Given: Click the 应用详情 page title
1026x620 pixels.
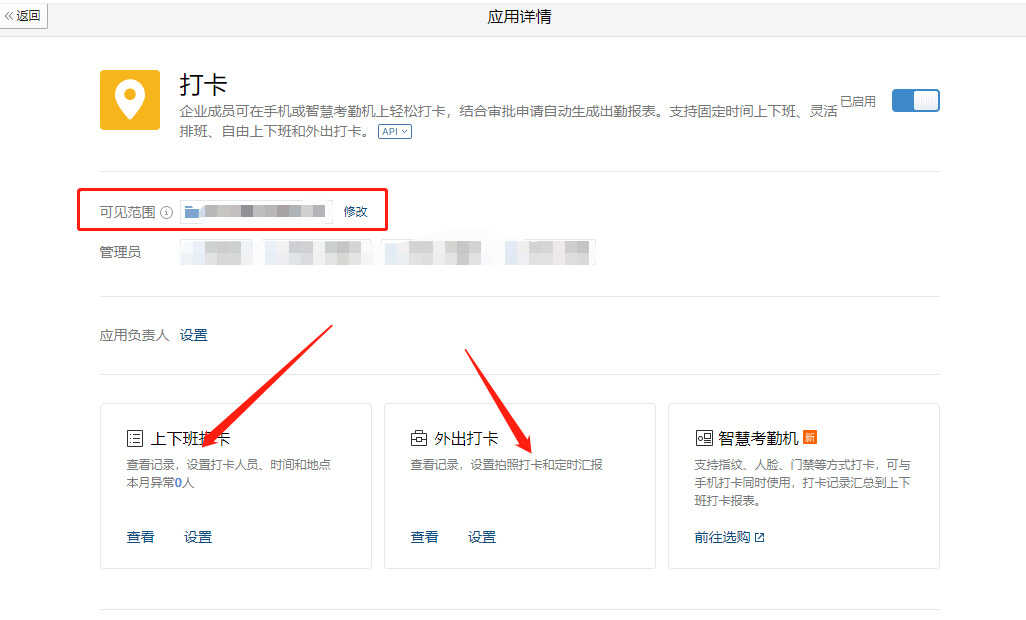Looking at the screenshot, I should 520,16.
